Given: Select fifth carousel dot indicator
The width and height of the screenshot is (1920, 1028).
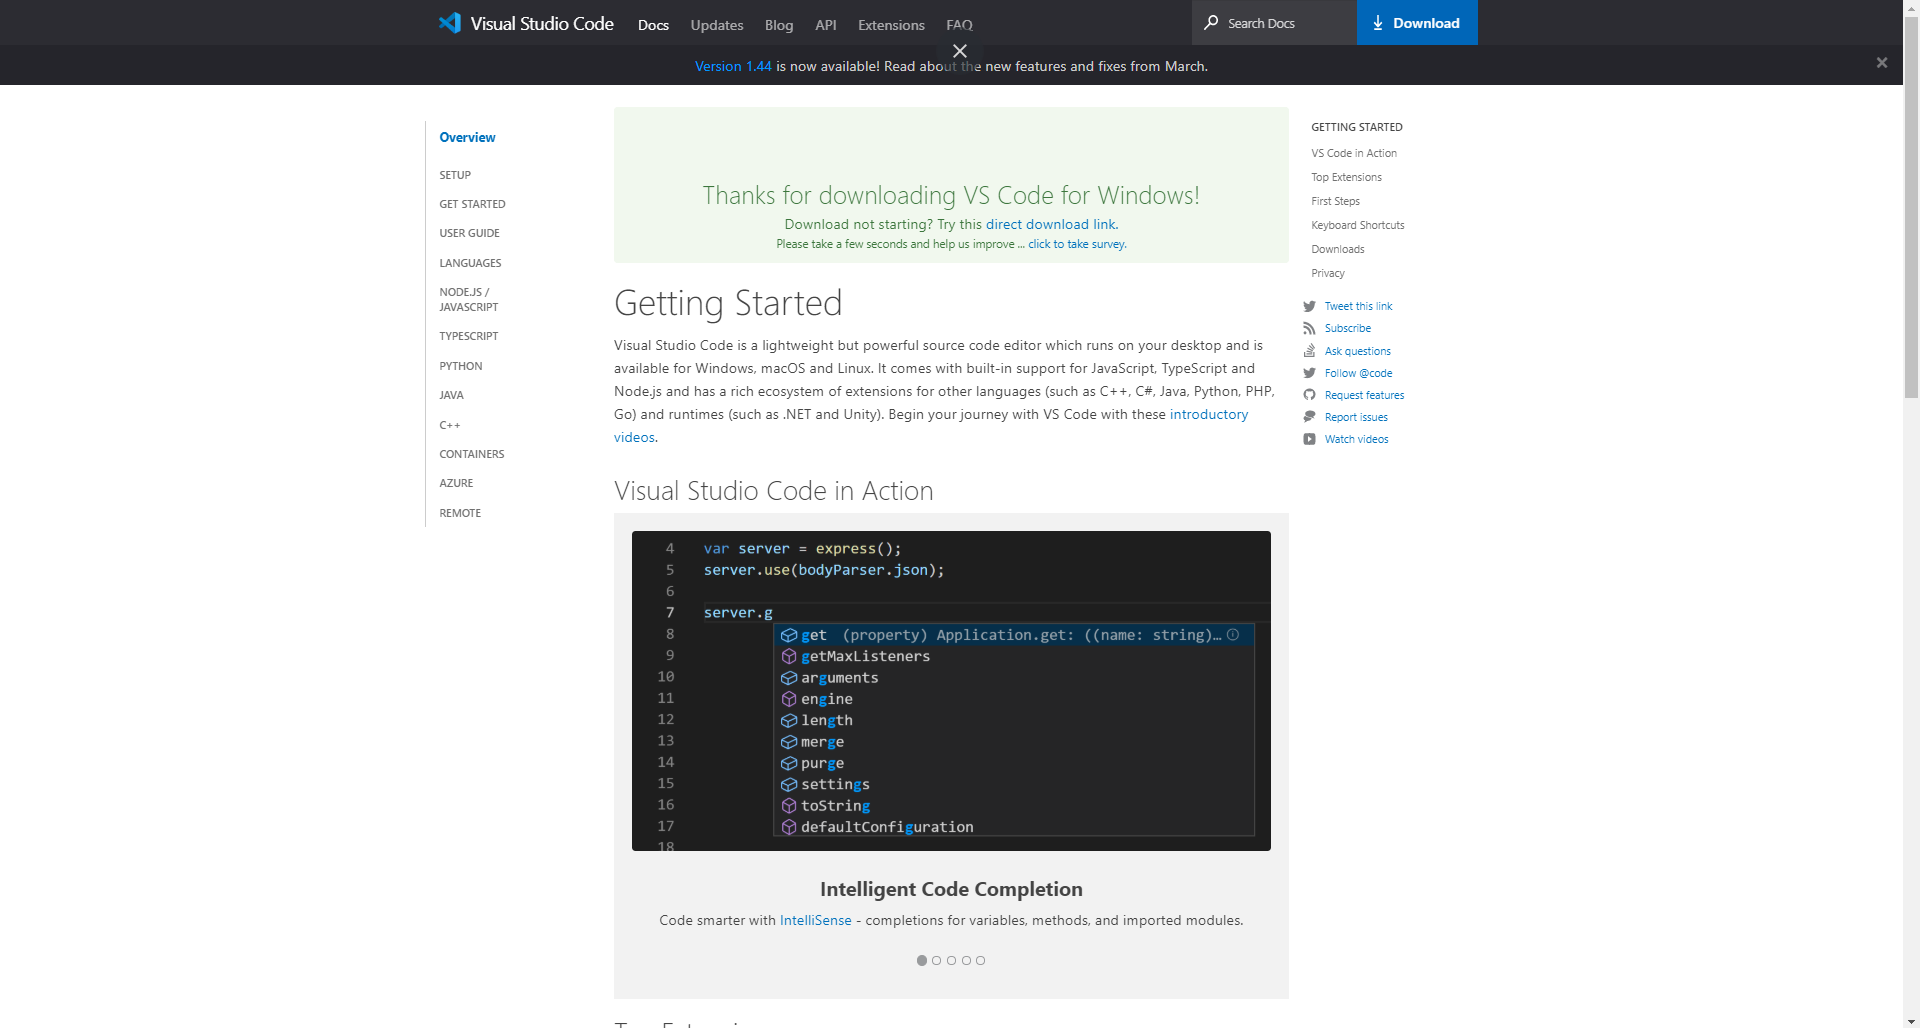Looking at the screenshot, I should coord(981,960).
